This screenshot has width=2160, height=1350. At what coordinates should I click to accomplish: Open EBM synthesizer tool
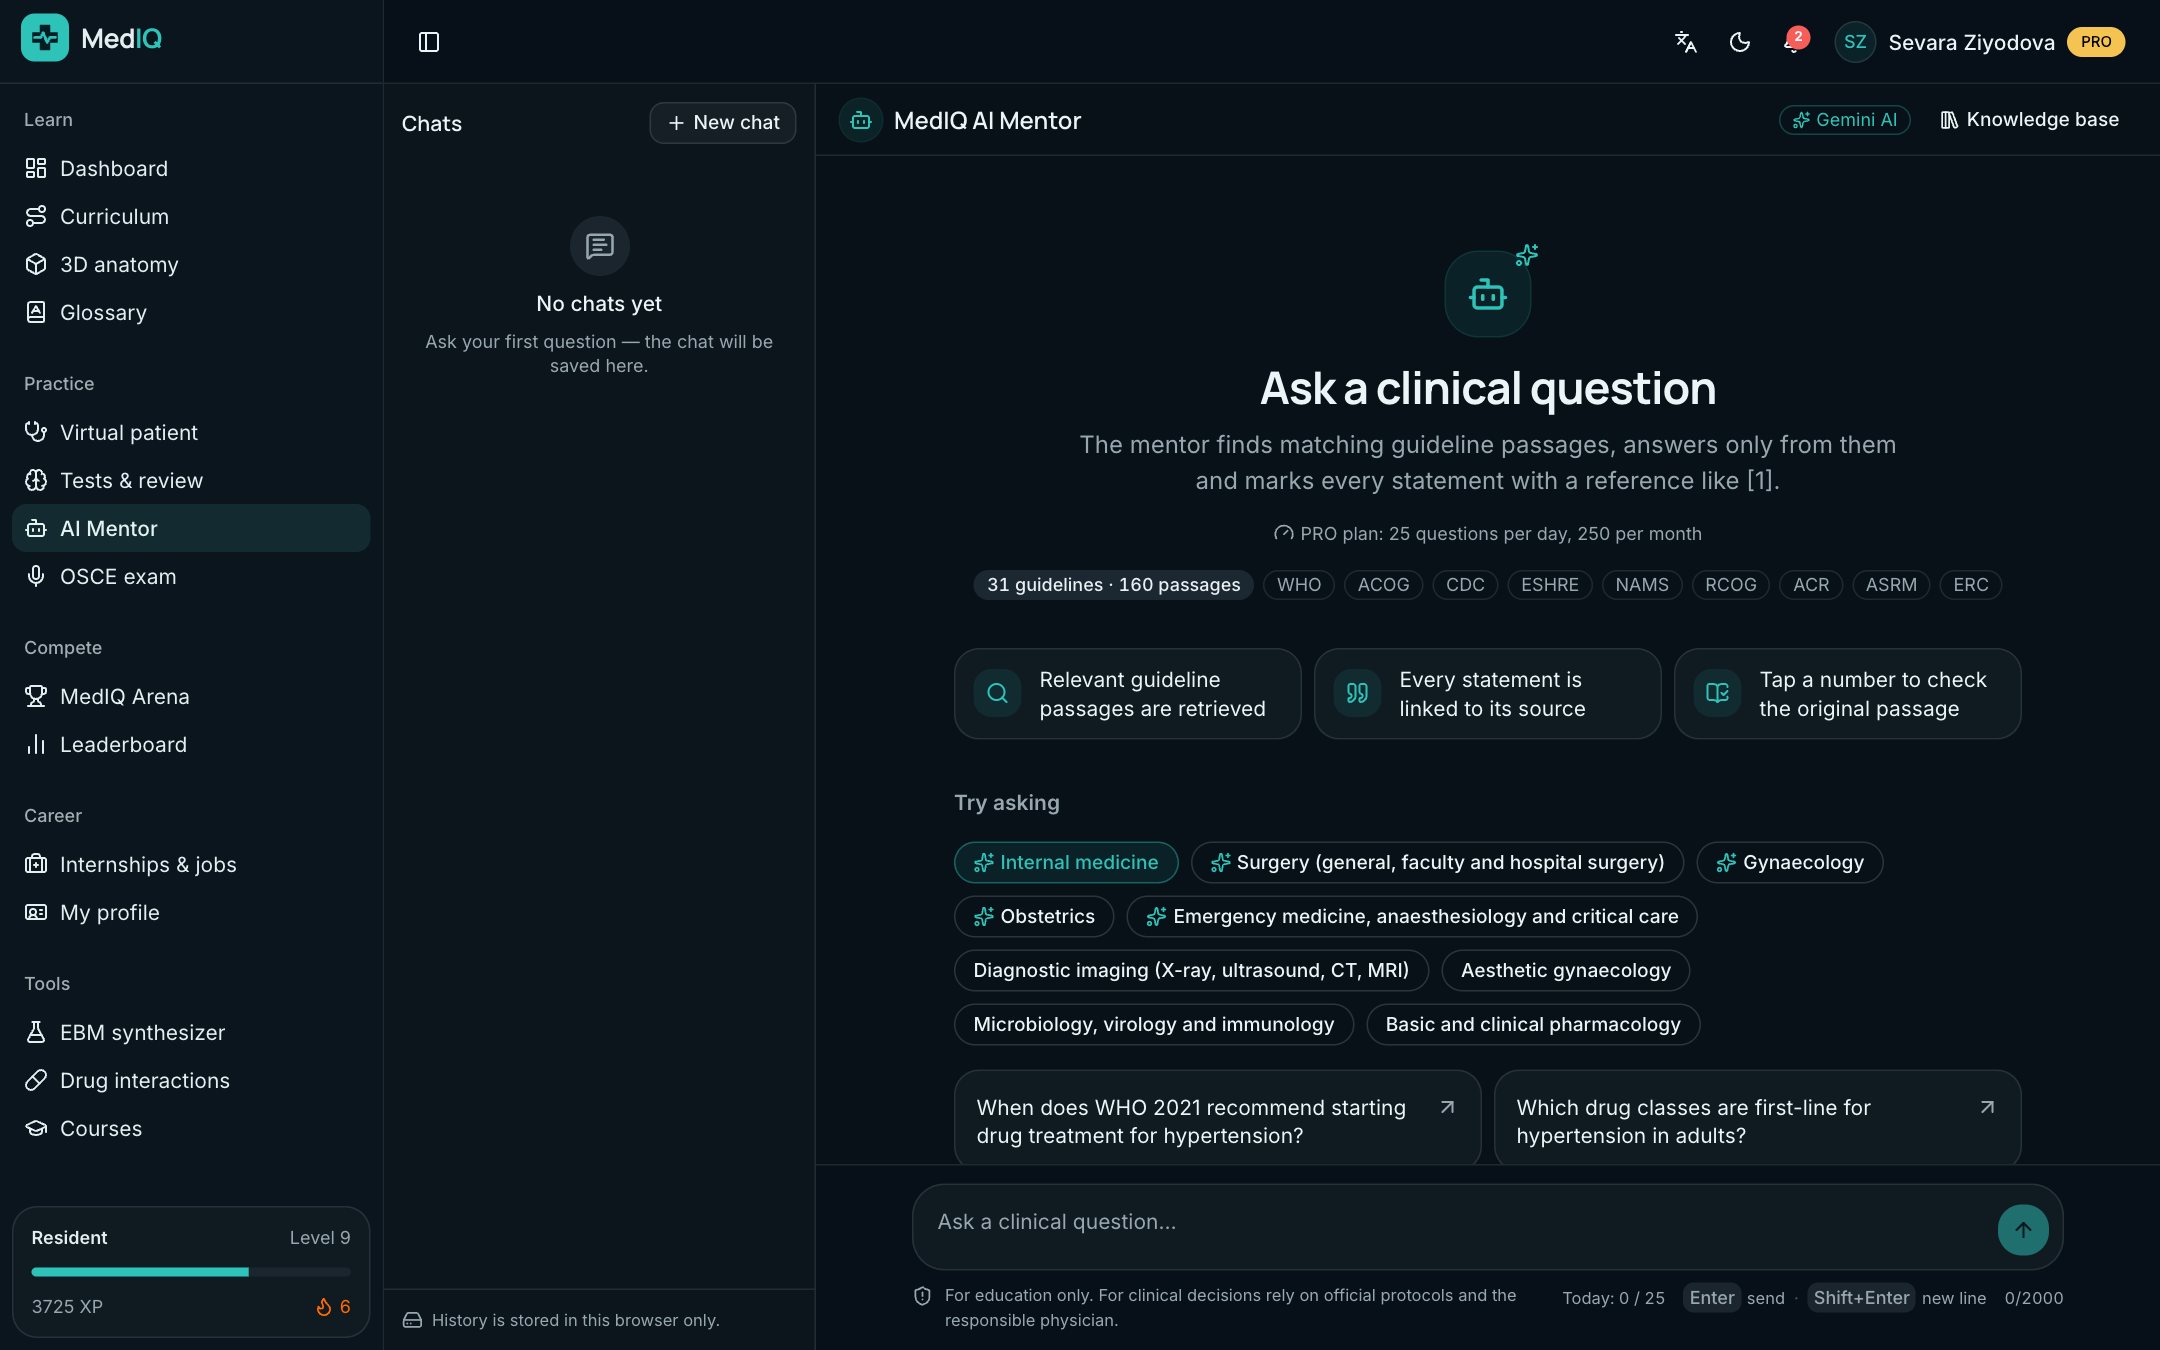pos(191,1032)
